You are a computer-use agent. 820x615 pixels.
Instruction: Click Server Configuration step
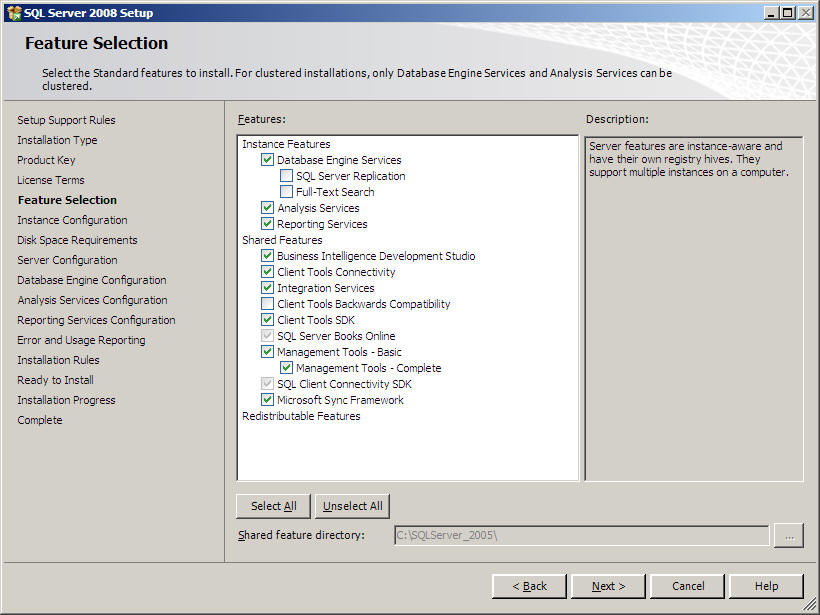click(x=67, y=260)
